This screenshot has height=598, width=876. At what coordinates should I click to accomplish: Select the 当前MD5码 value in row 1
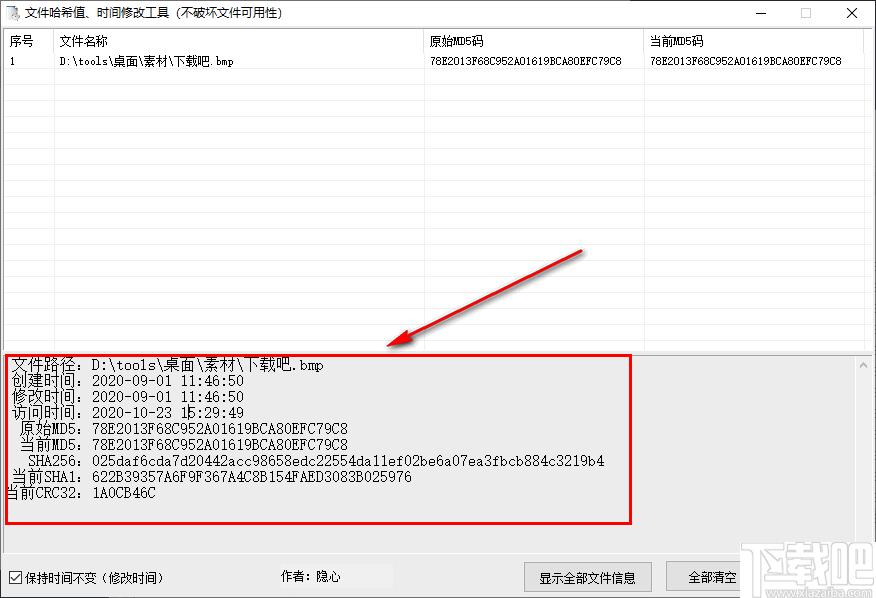coord(745,61)
